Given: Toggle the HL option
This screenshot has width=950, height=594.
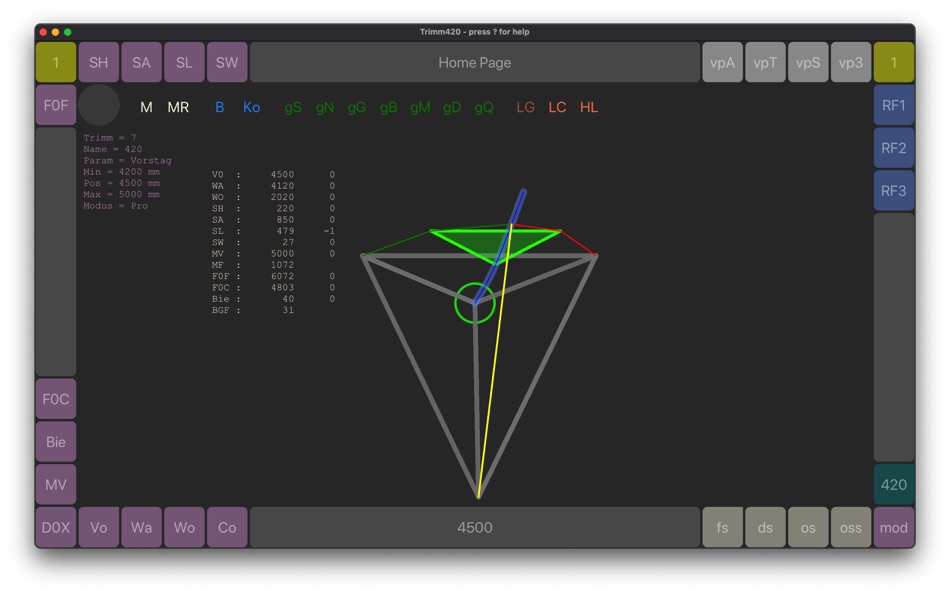Looking at the screenshot, I should (589, 107).
